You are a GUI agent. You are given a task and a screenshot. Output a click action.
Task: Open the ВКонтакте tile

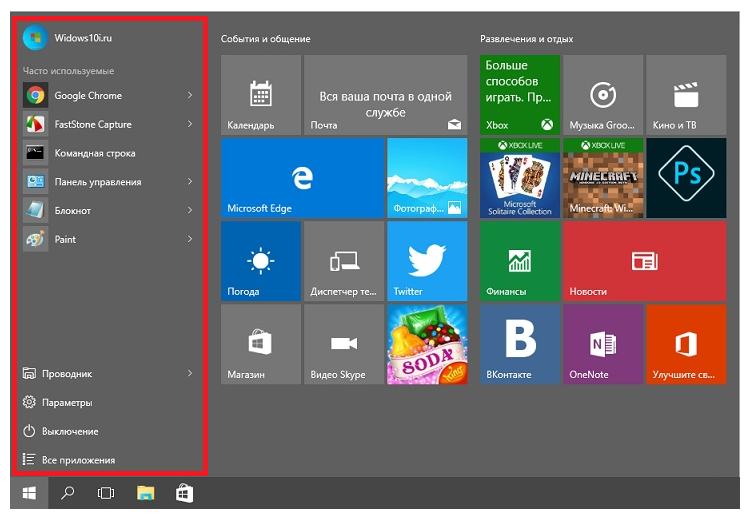click(519, 344)
